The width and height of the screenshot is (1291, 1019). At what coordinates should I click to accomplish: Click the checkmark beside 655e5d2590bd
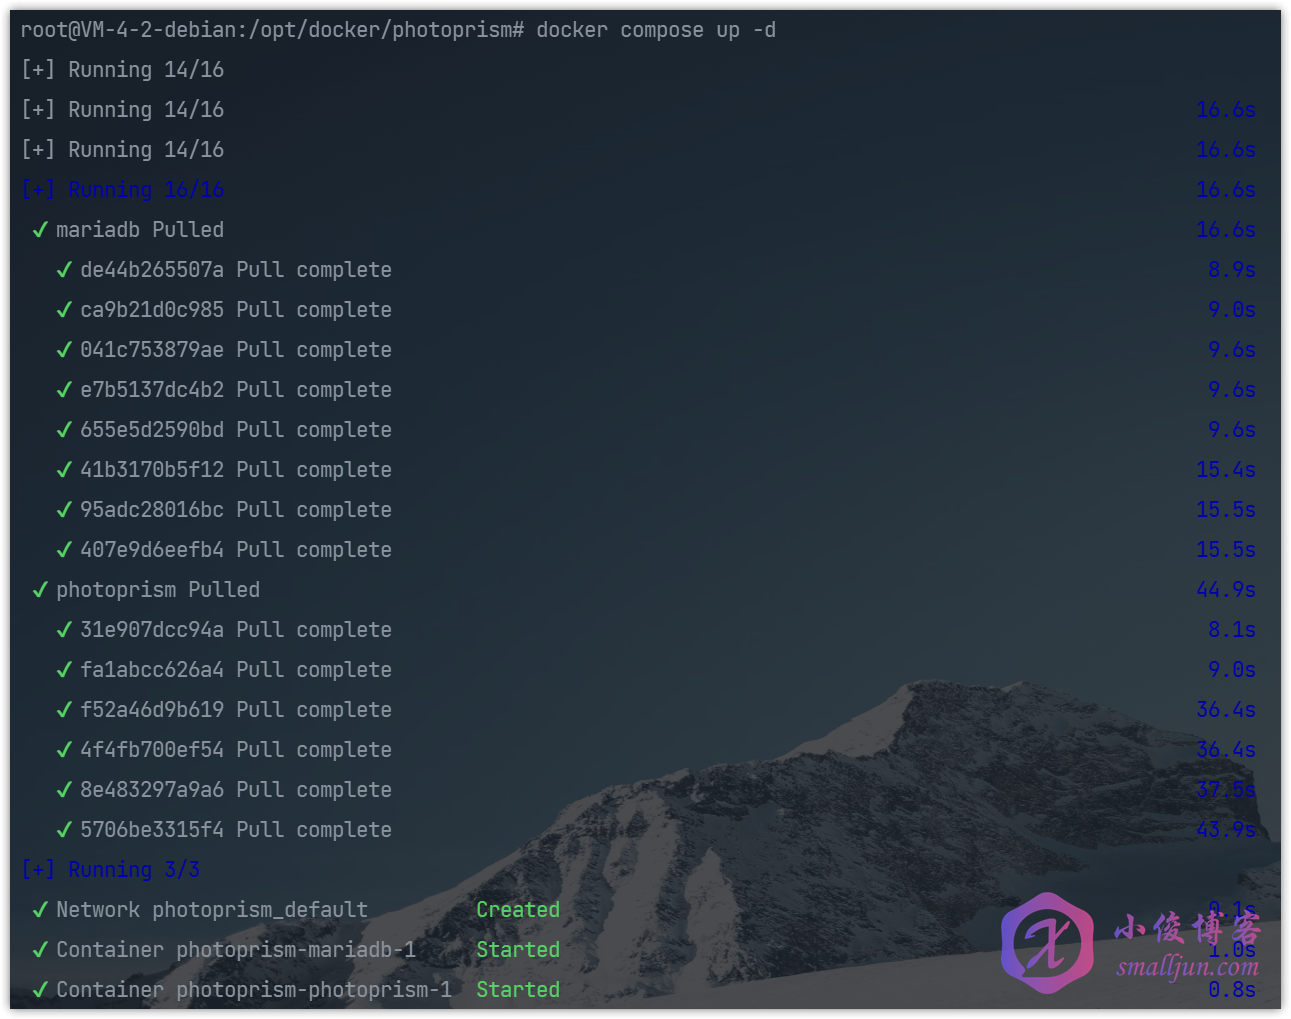(64, 430)
